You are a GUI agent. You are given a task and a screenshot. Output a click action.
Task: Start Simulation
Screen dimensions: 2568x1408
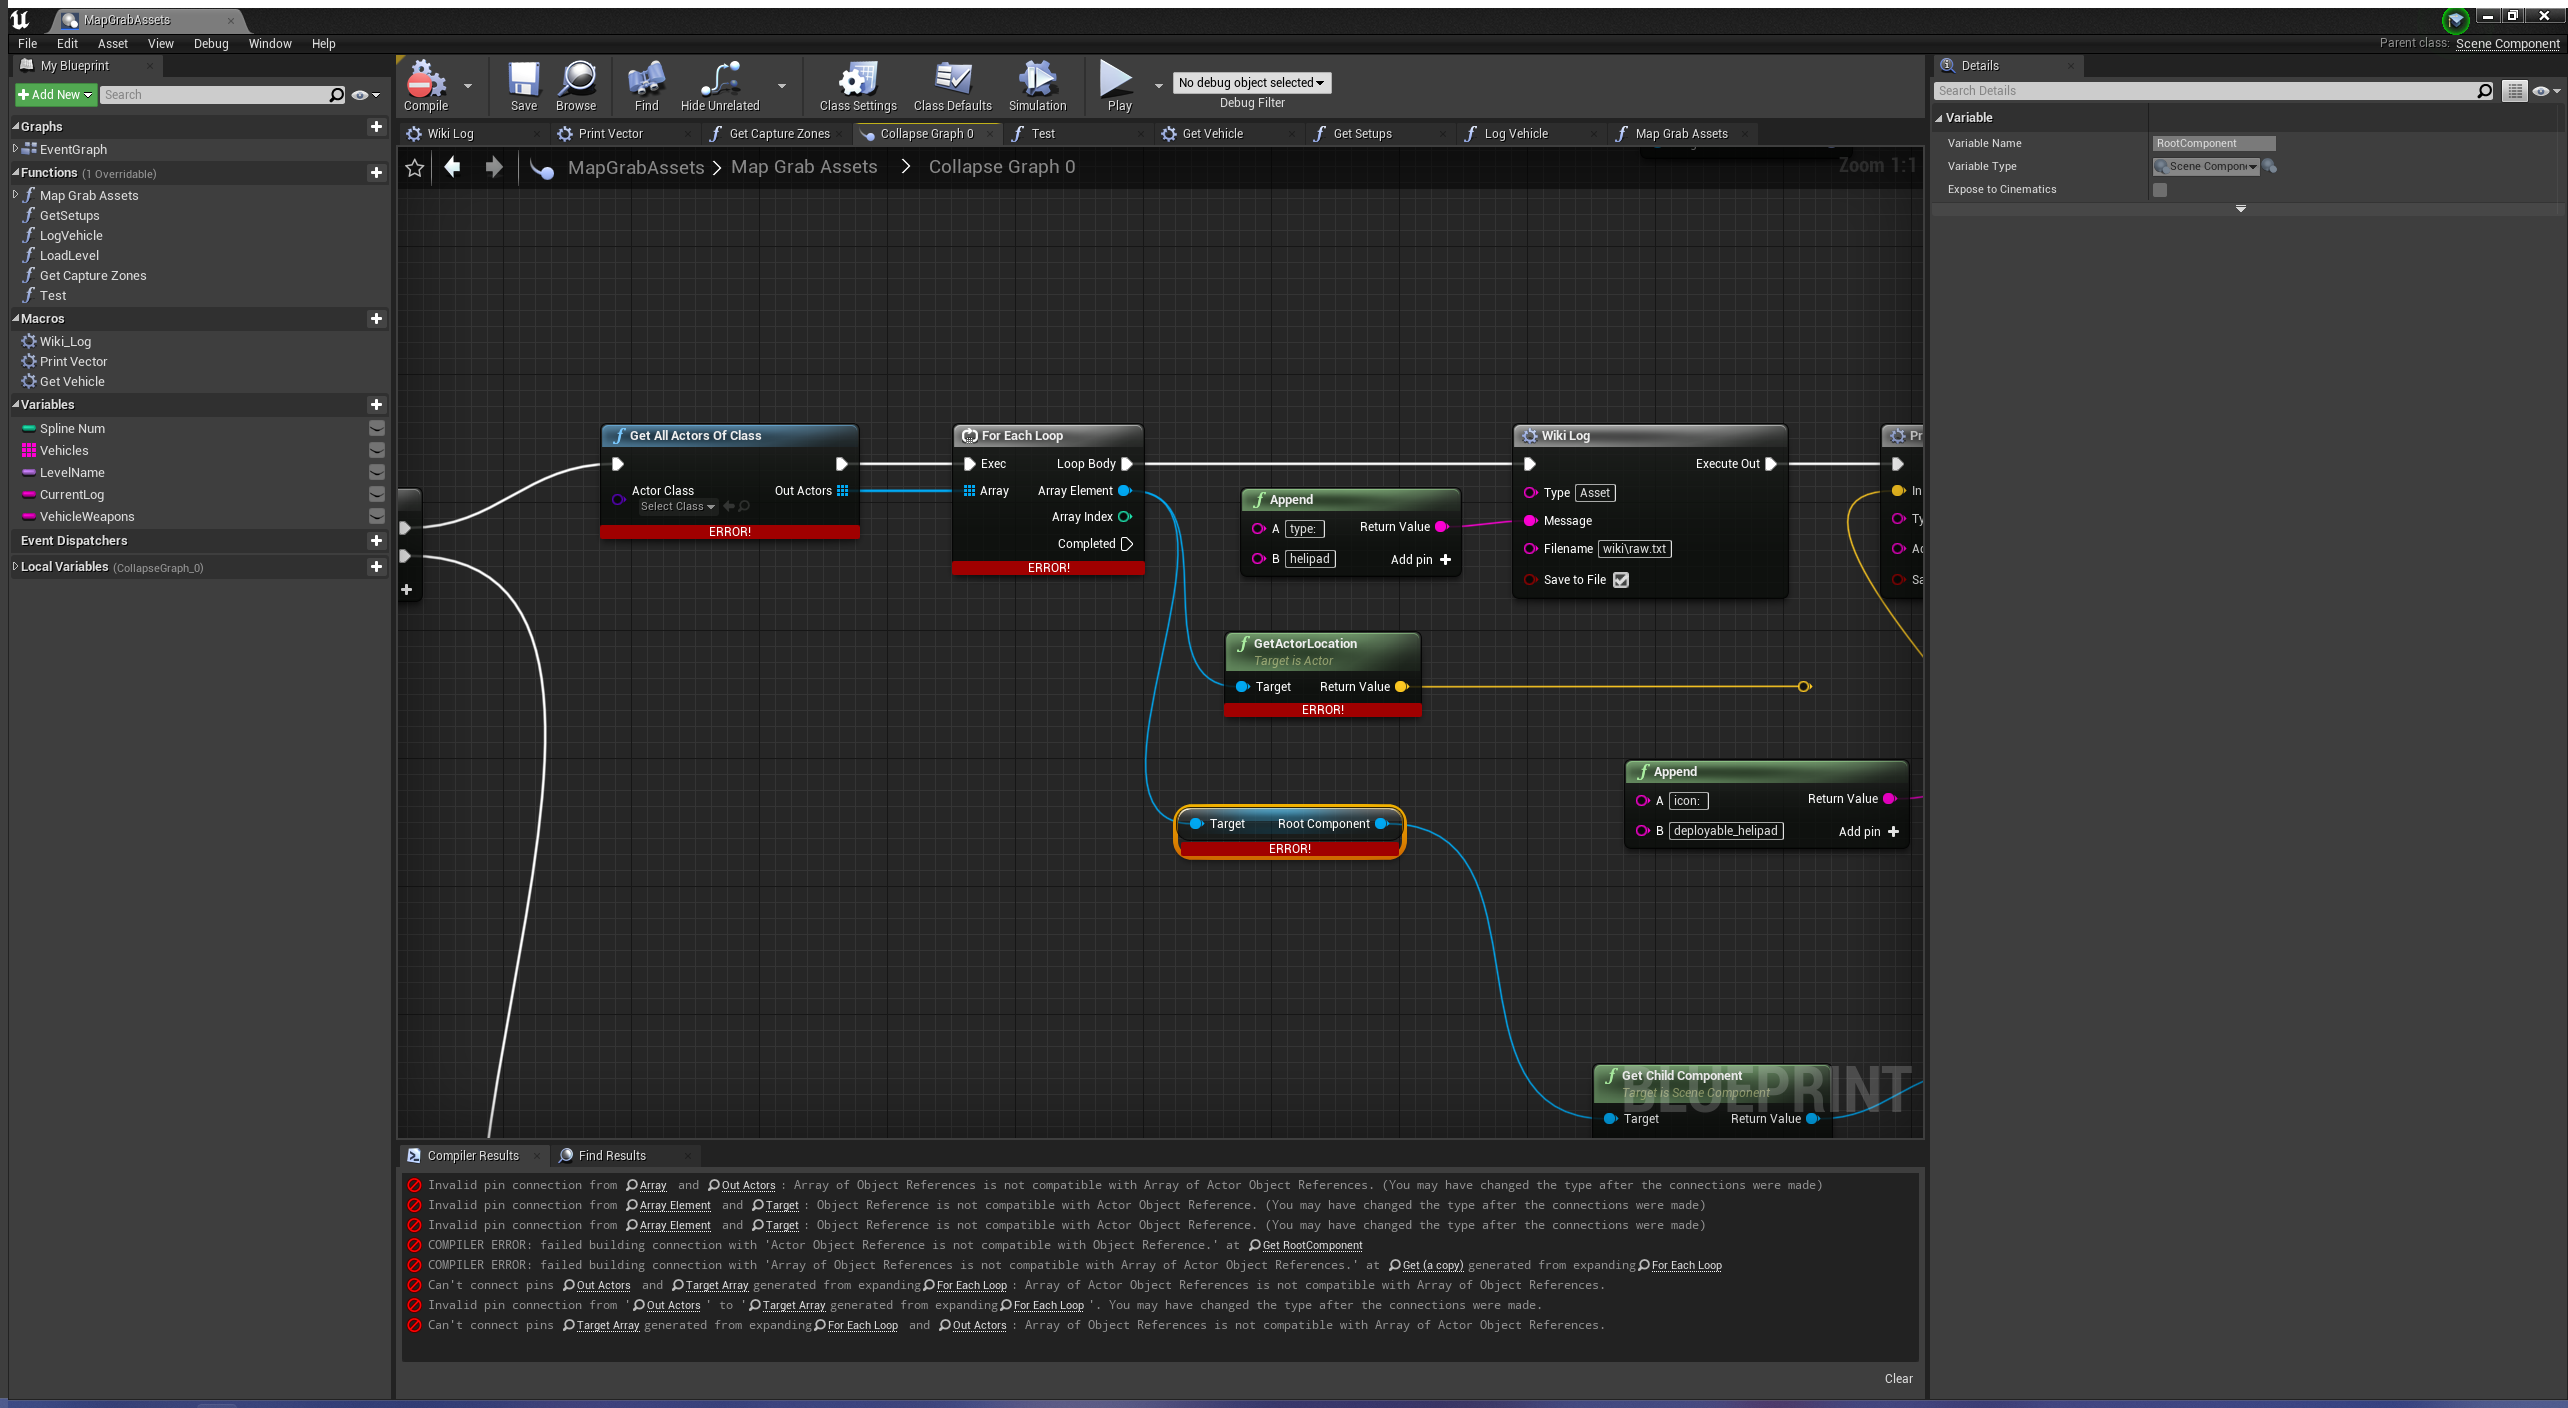point(1037,85)
